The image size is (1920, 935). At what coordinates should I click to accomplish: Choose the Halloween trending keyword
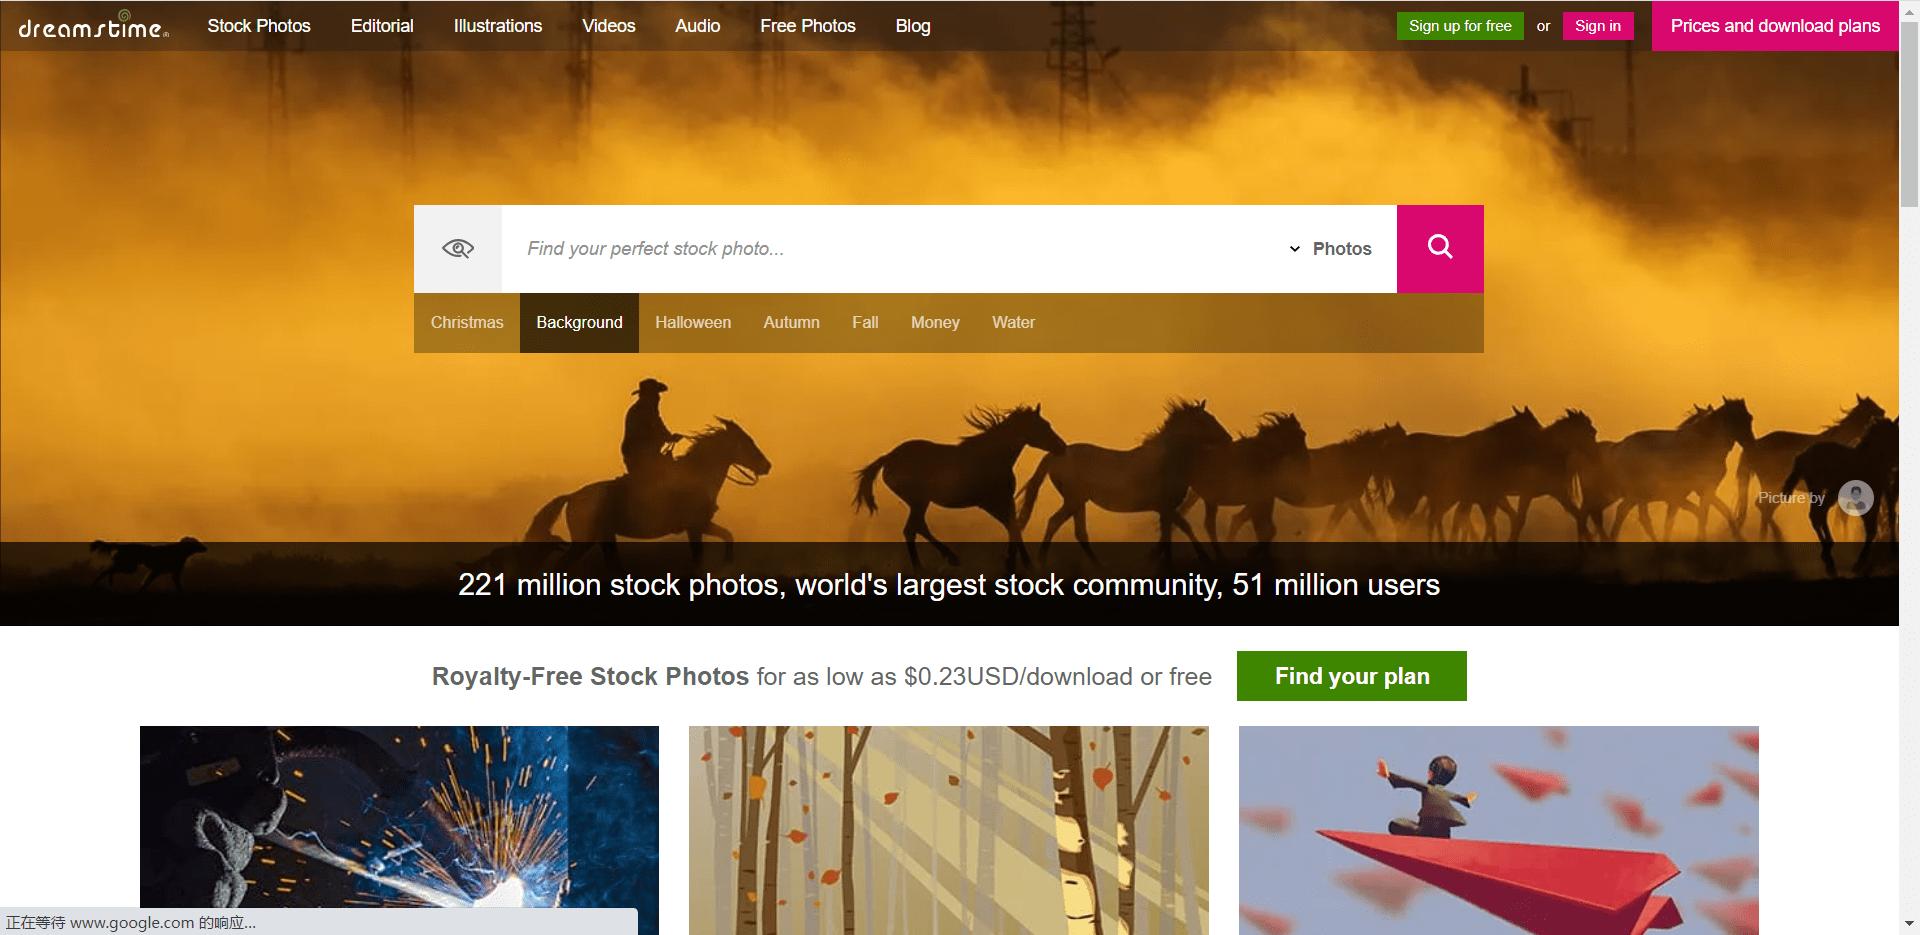(693, 322)
